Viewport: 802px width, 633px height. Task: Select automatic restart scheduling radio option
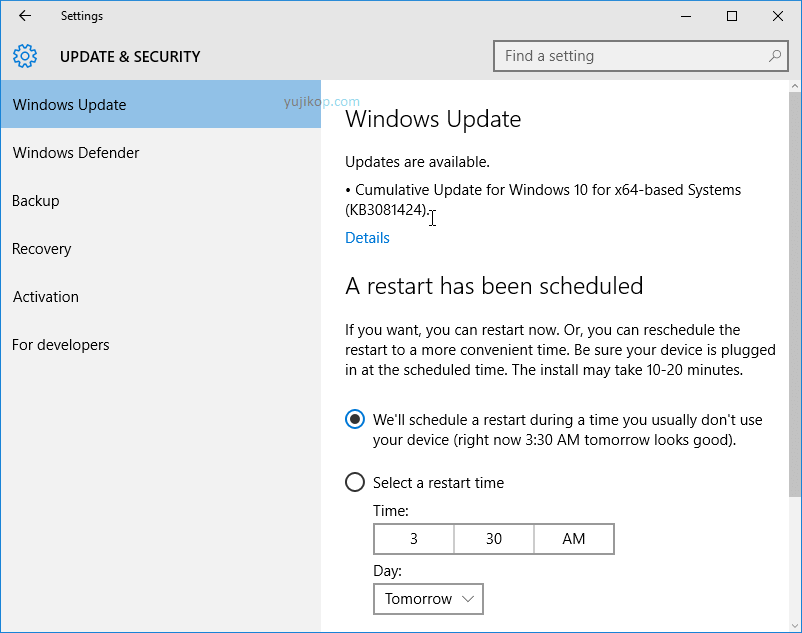(x=355, y=419)
